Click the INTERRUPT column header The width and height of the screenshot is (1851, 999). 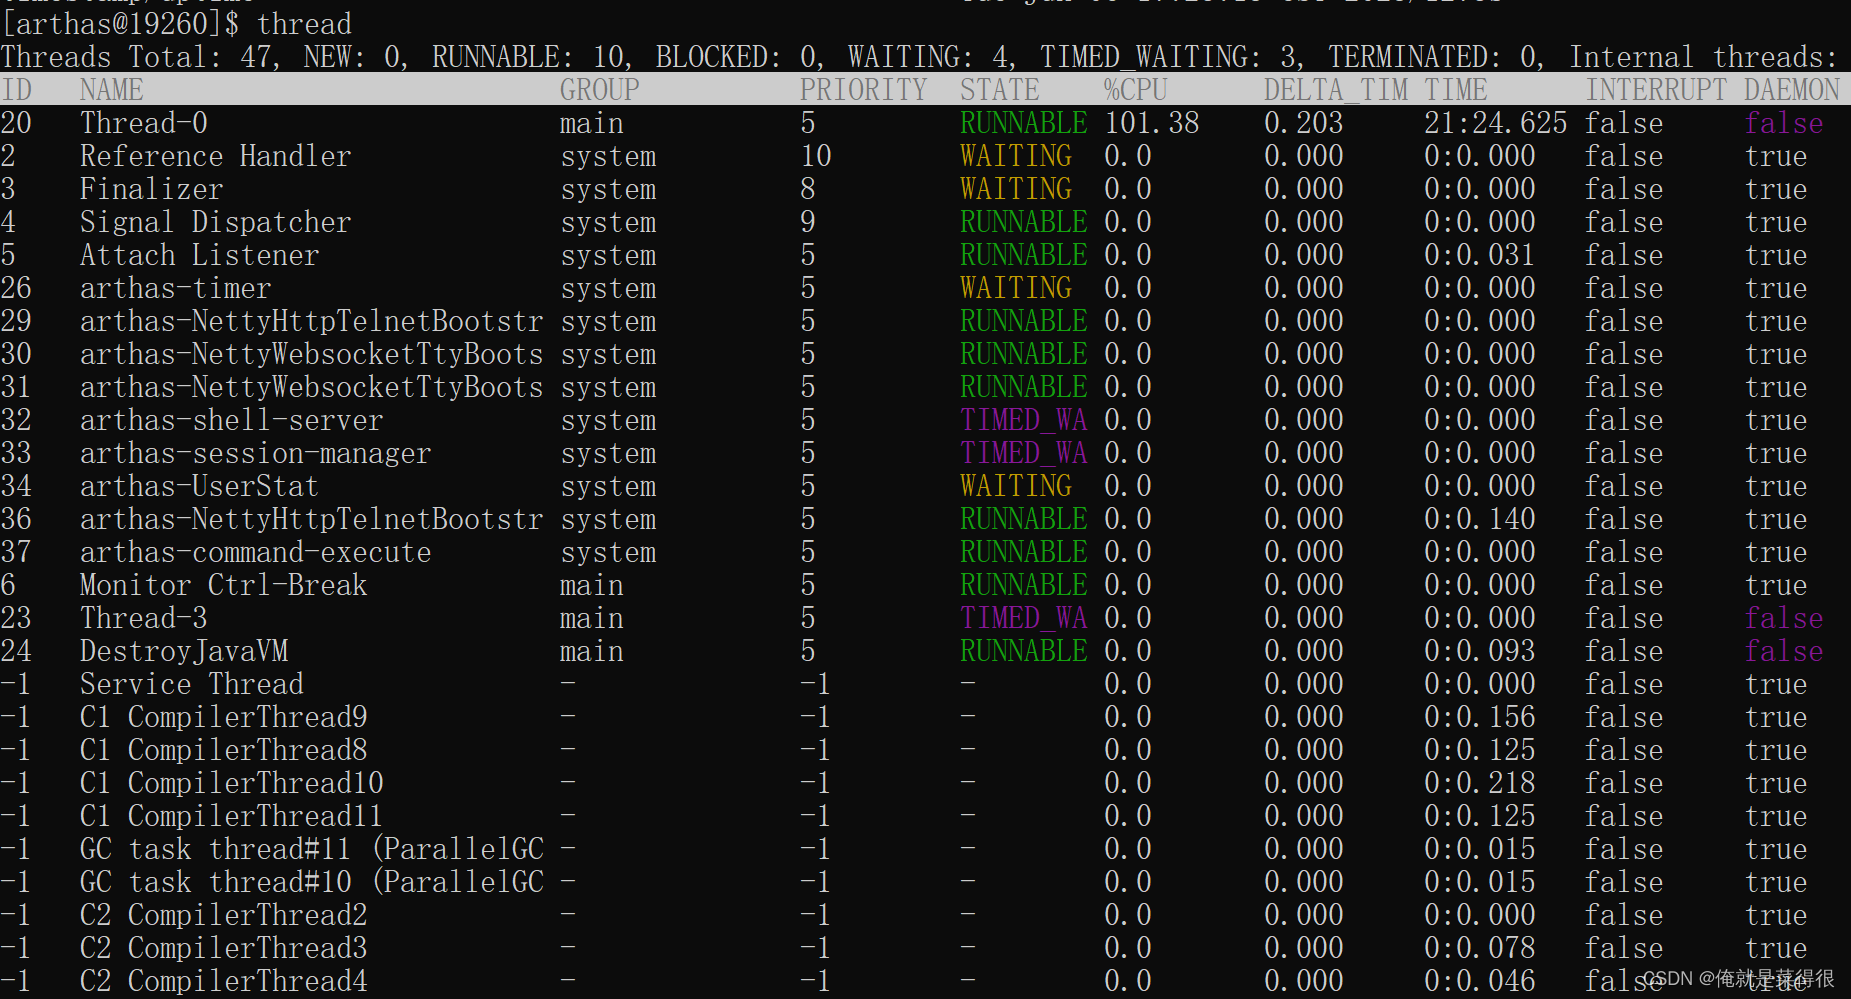click(1656, 90)
